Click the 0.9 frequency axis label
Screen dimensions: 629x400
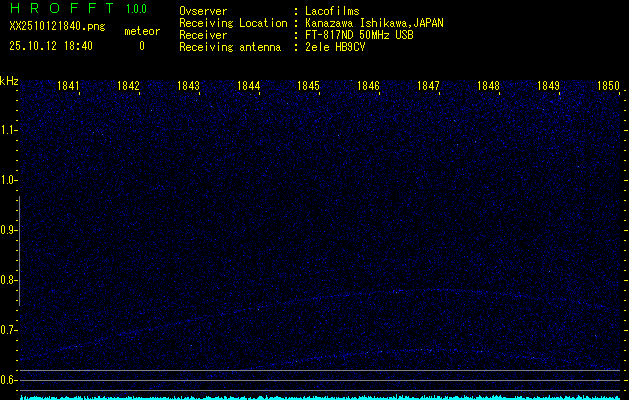click(9, 230)
